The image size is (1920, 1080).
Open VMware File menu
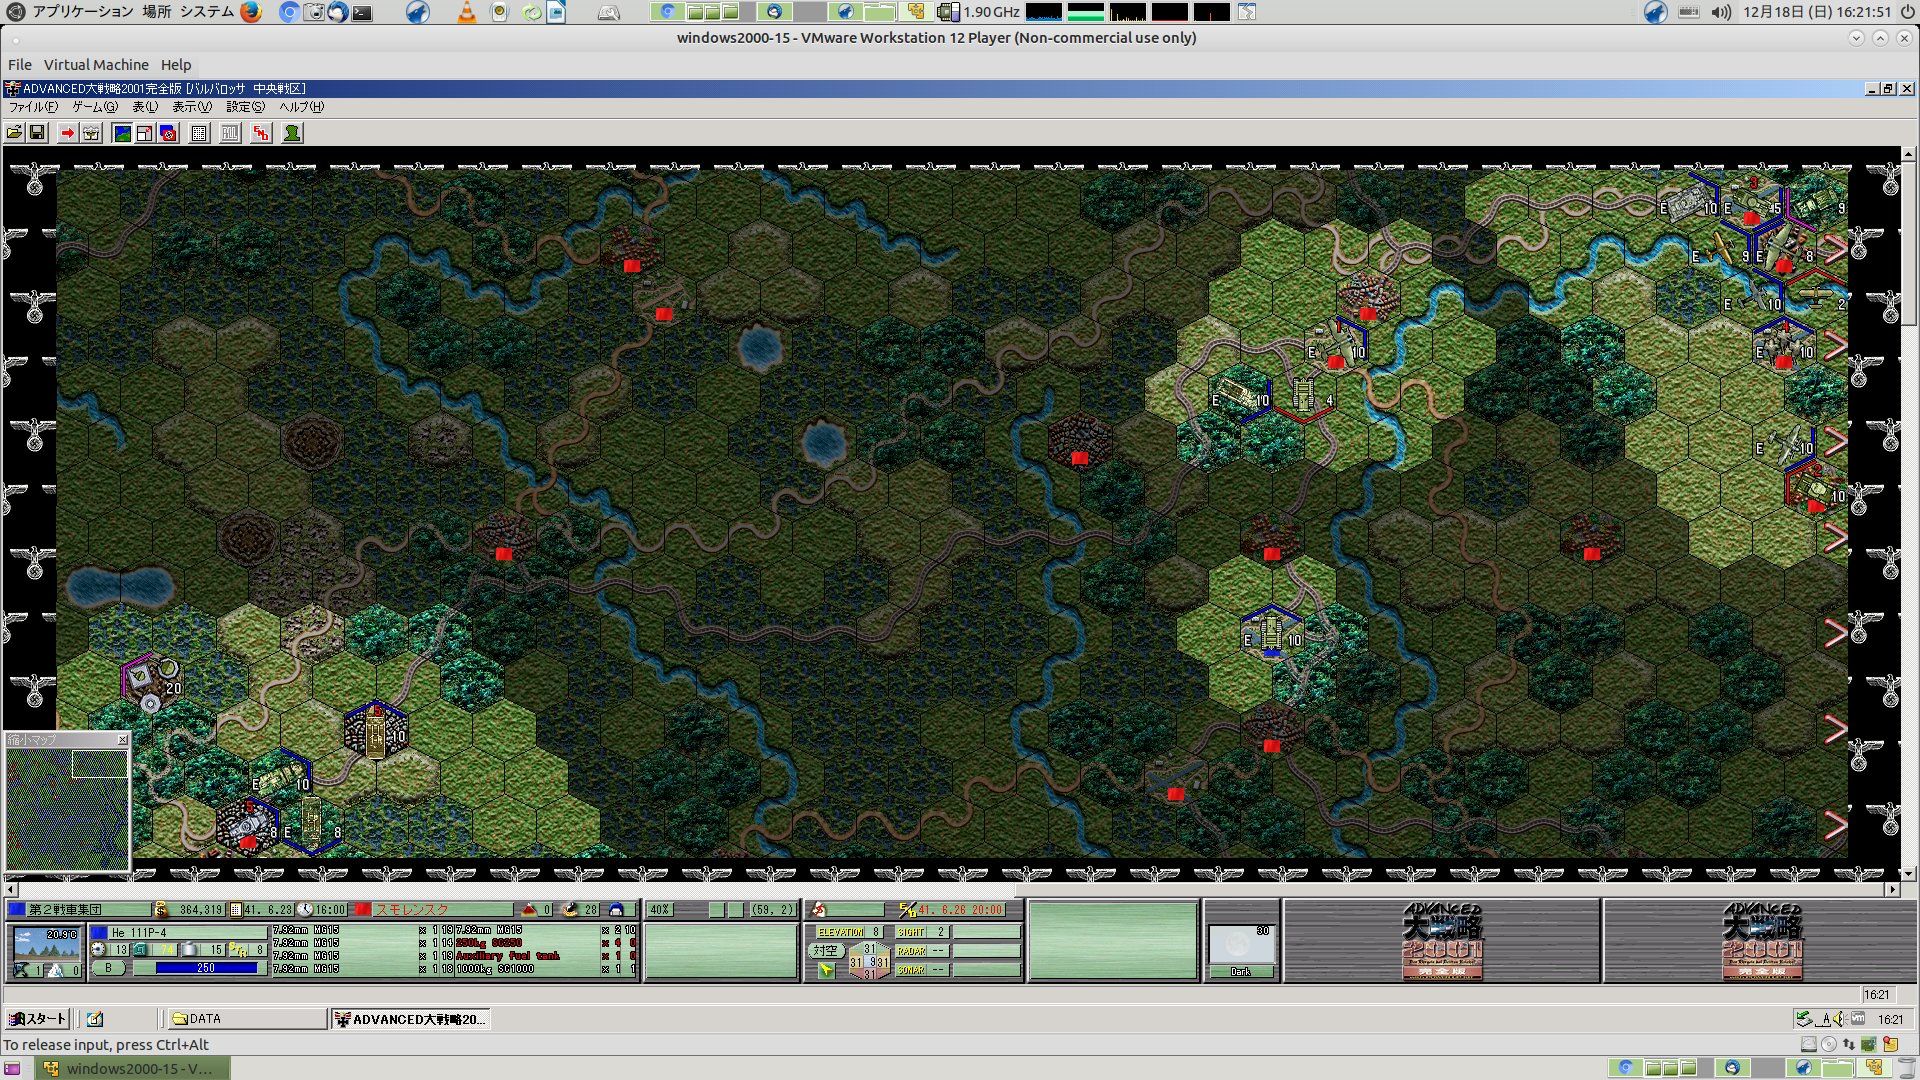coord(20,65)
